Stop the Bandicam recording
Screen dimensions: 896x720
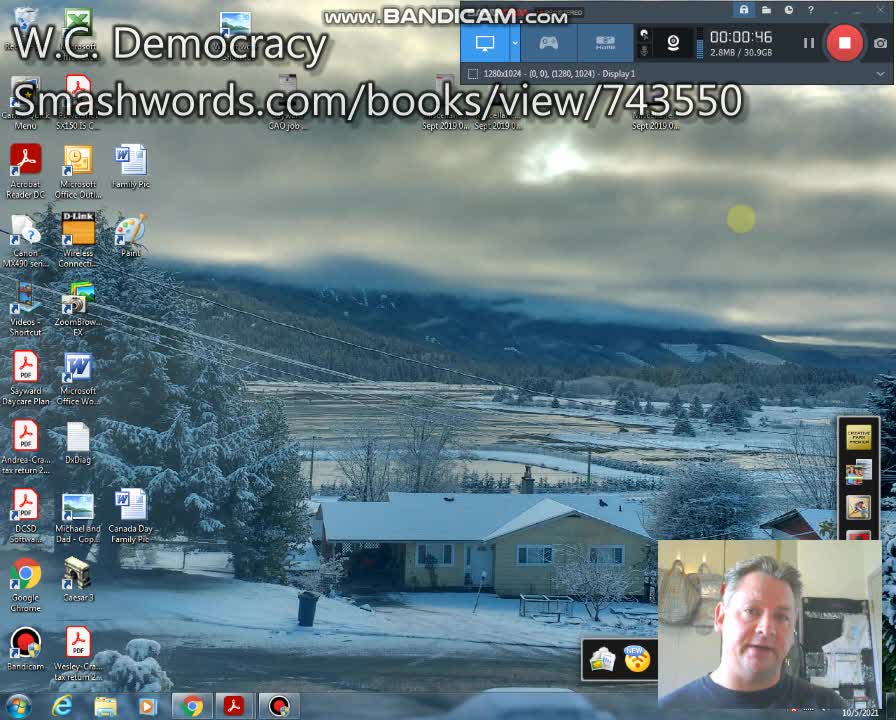pos(845,43)
